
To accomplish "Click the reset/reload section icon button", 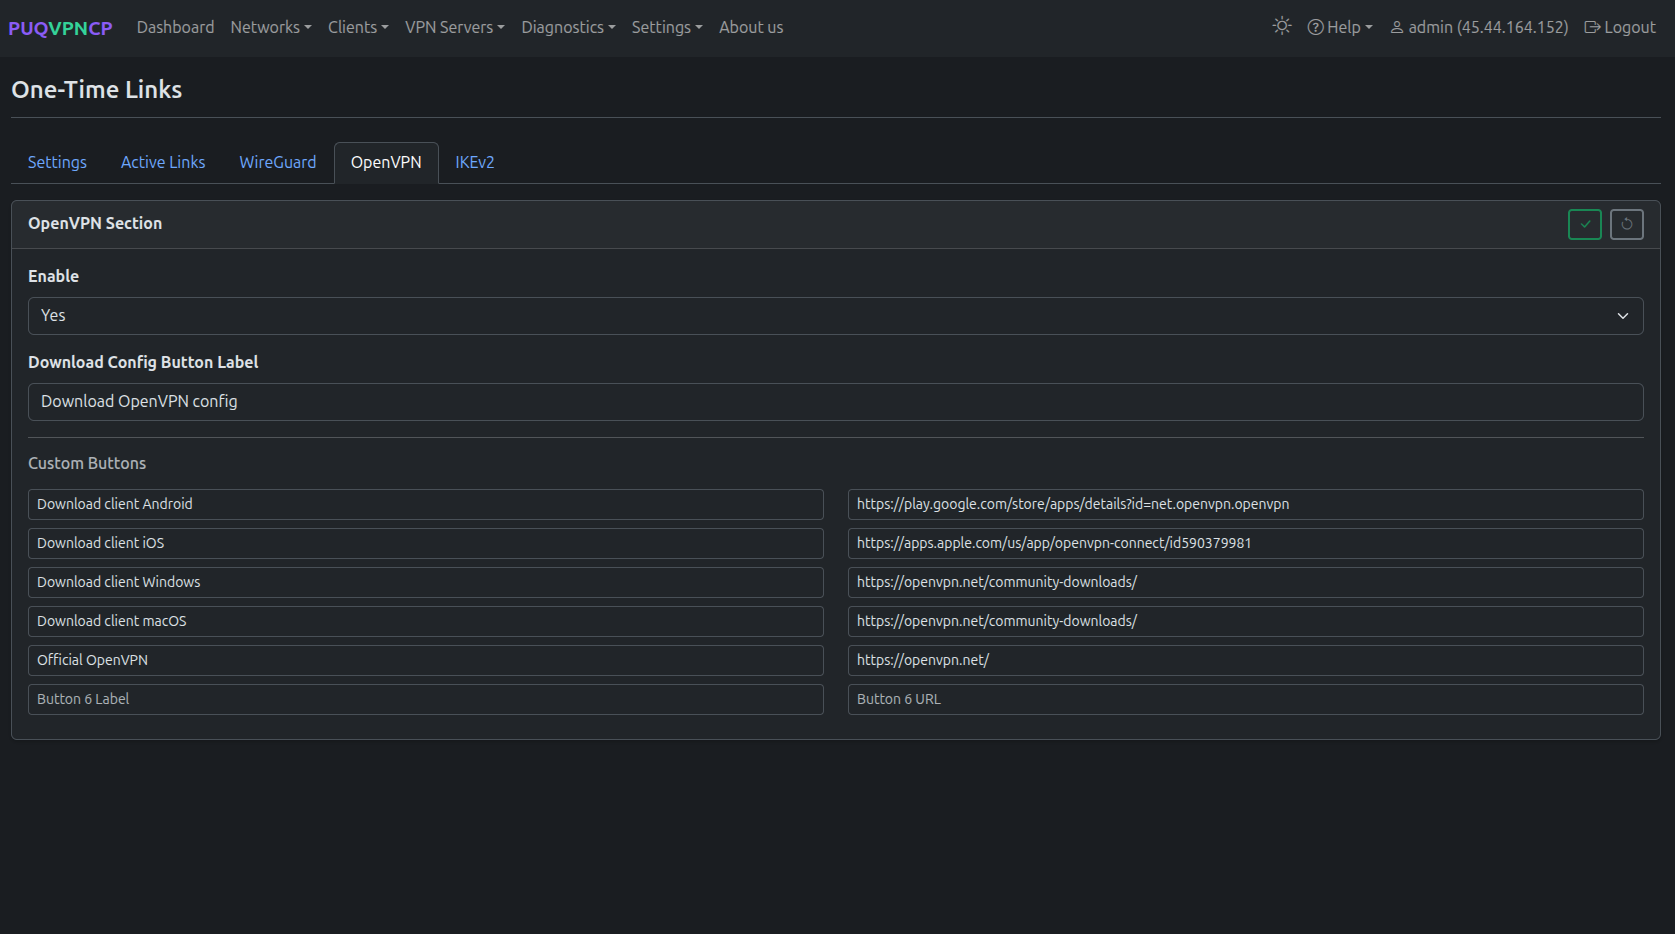I will click(1627, 224).
